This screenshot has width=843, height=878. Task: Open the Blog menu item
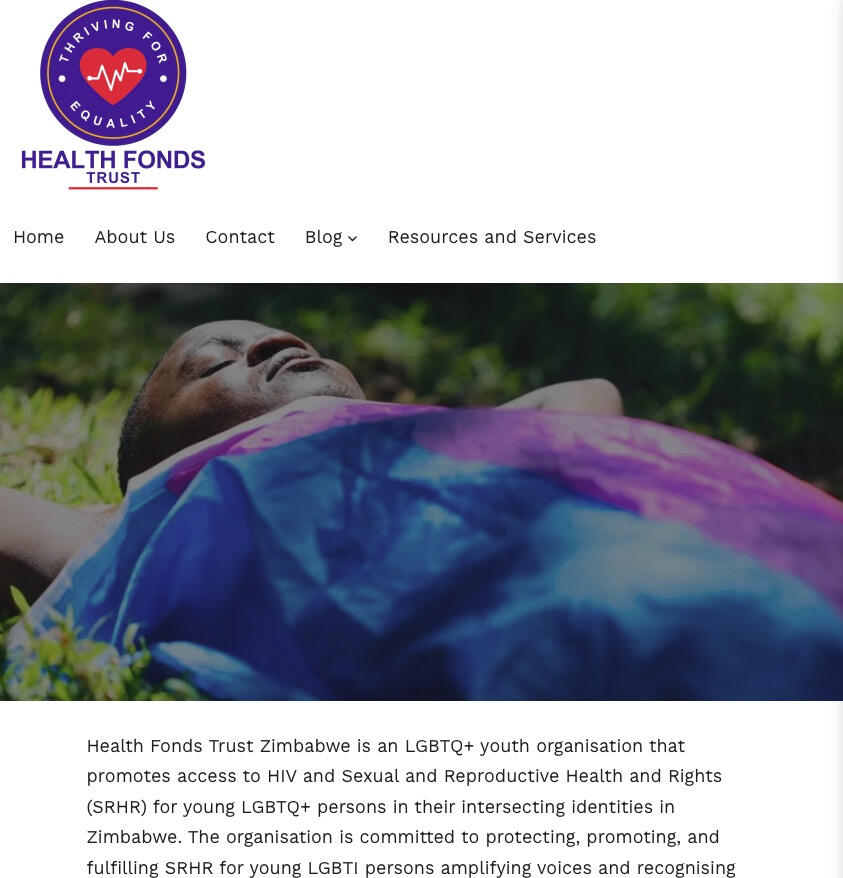(x=324, y=237)
